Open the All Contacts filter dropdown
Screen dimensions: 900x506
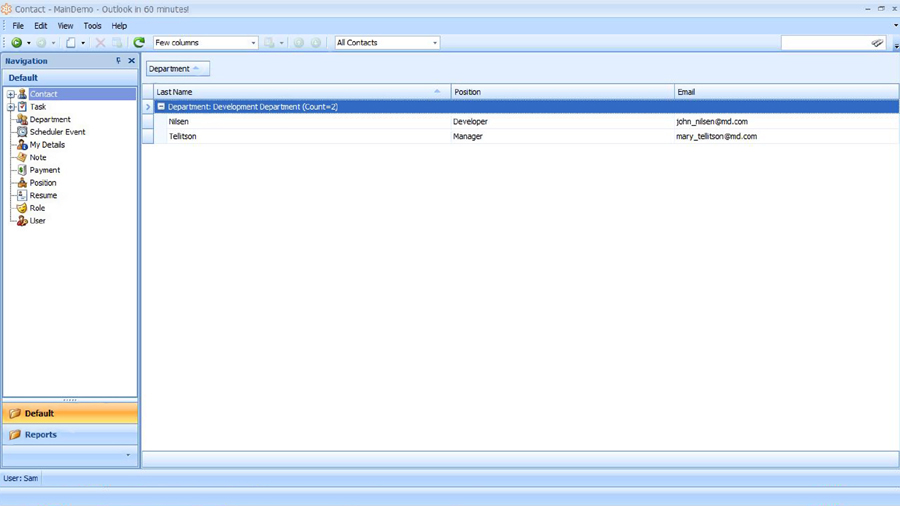(435, 43)
